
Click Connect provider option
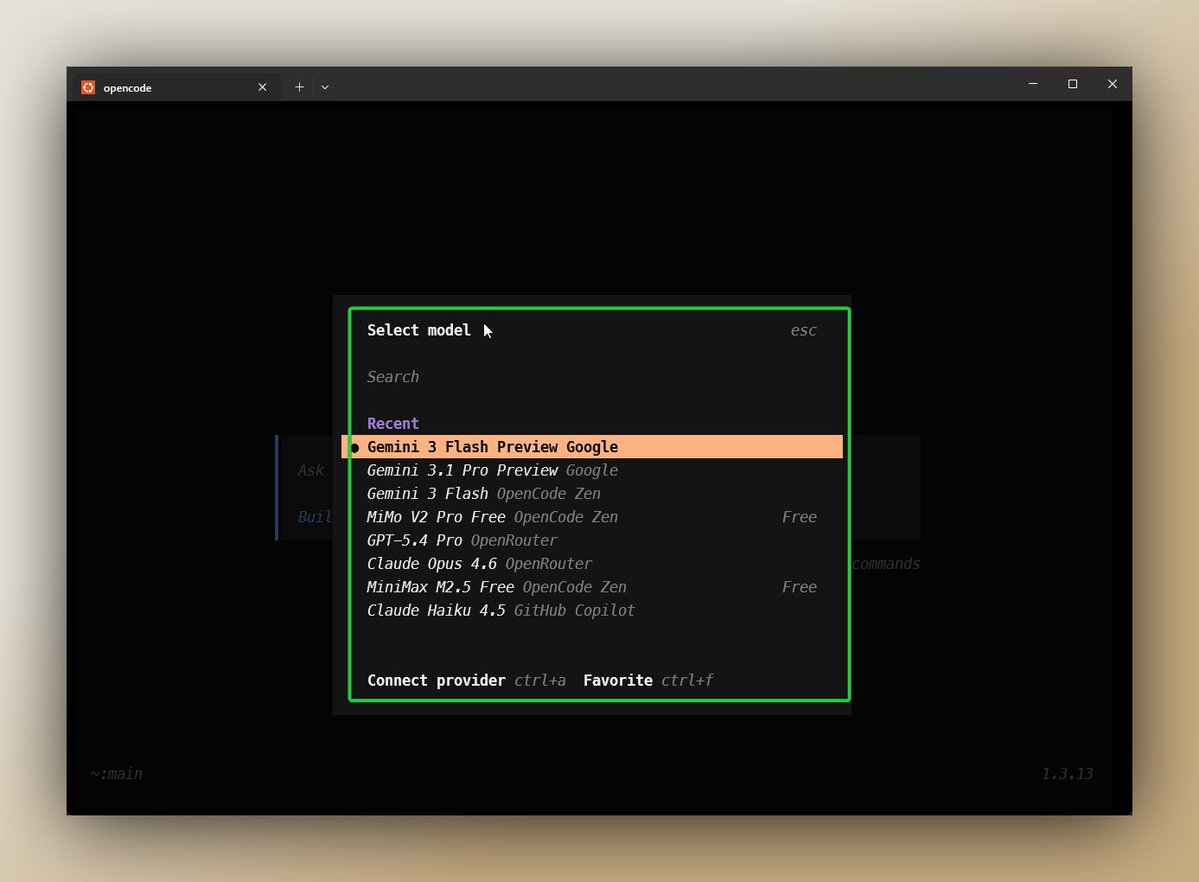(466, 681)
